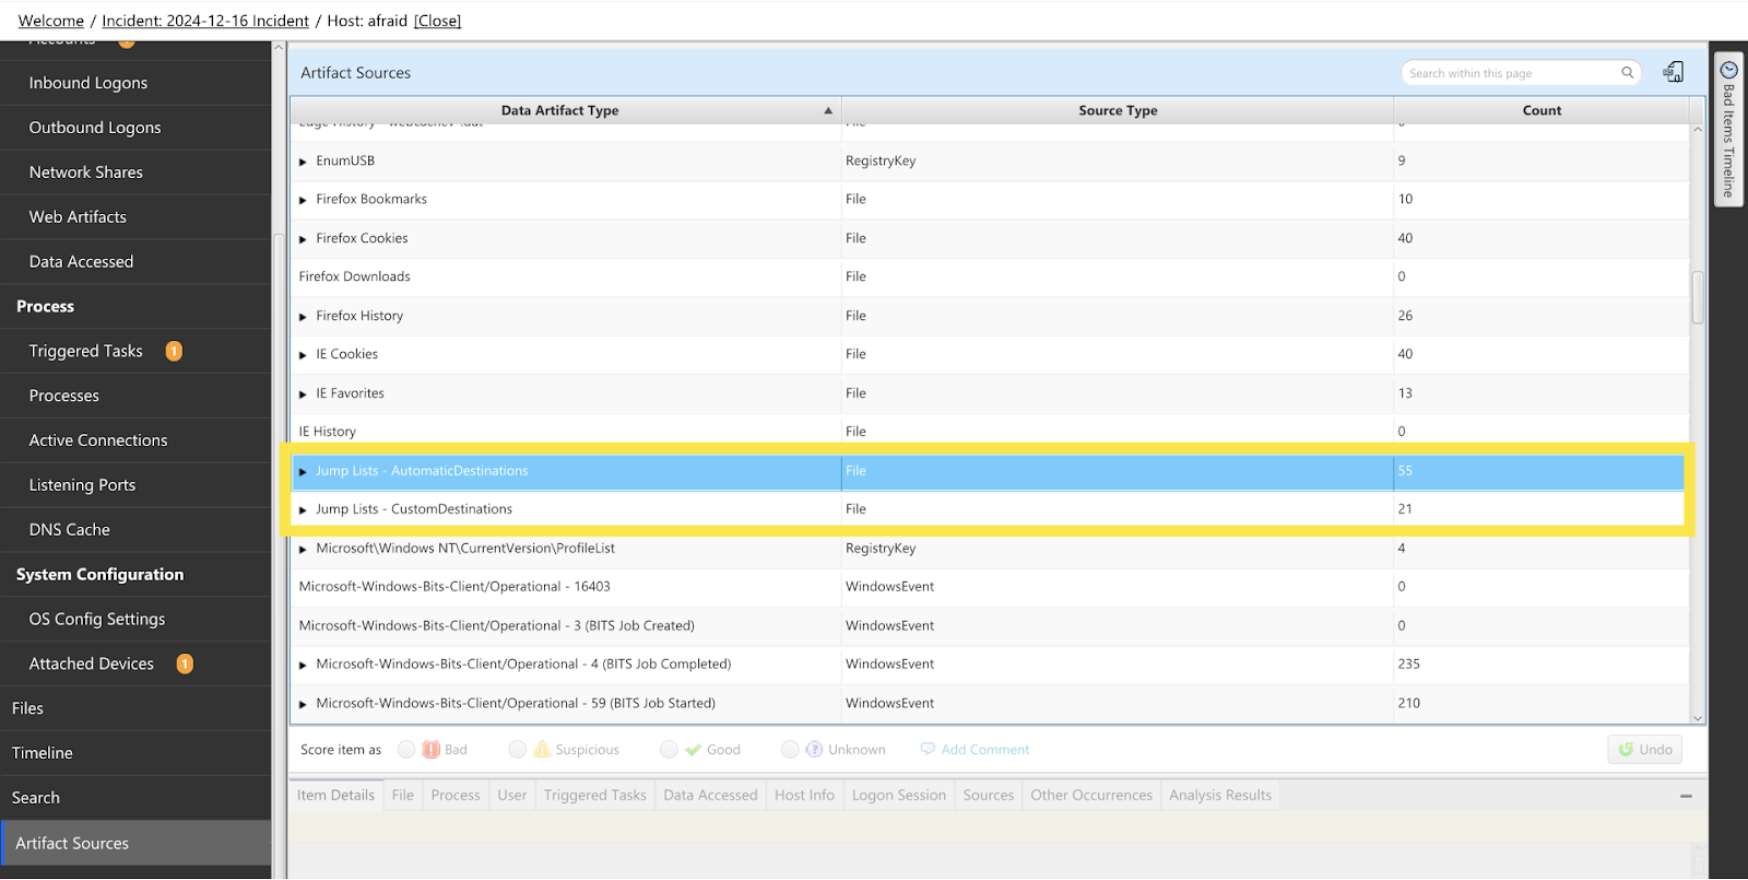1748x880 pixels.
Task: Click the sort arrow in Data Artifact Type header
Action: click(828, 111)
